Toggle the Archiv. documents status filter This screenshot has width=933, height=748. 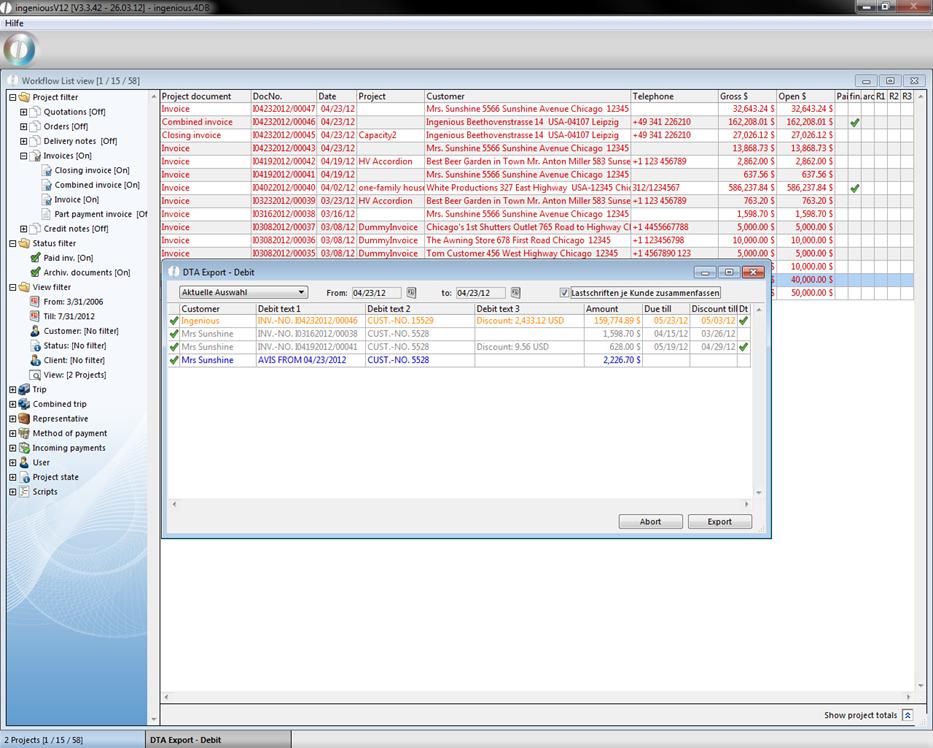[x=35, y=272]
